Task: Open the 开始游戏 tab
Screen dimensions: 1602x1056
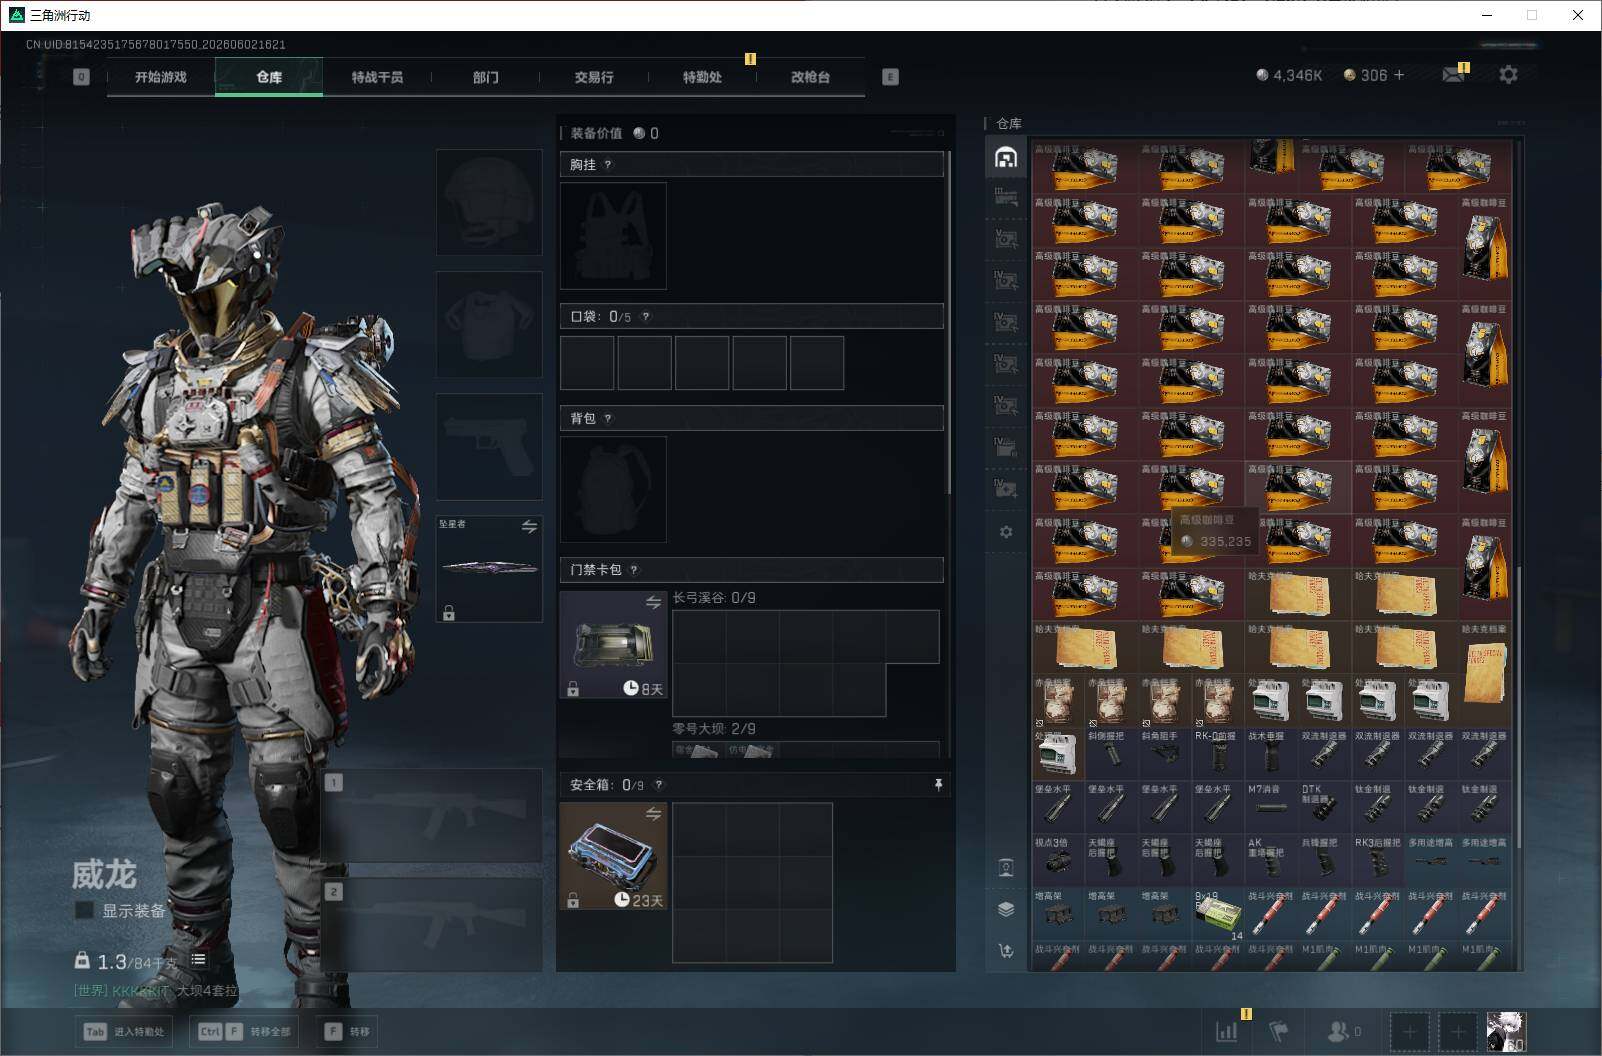Action: 161,77
